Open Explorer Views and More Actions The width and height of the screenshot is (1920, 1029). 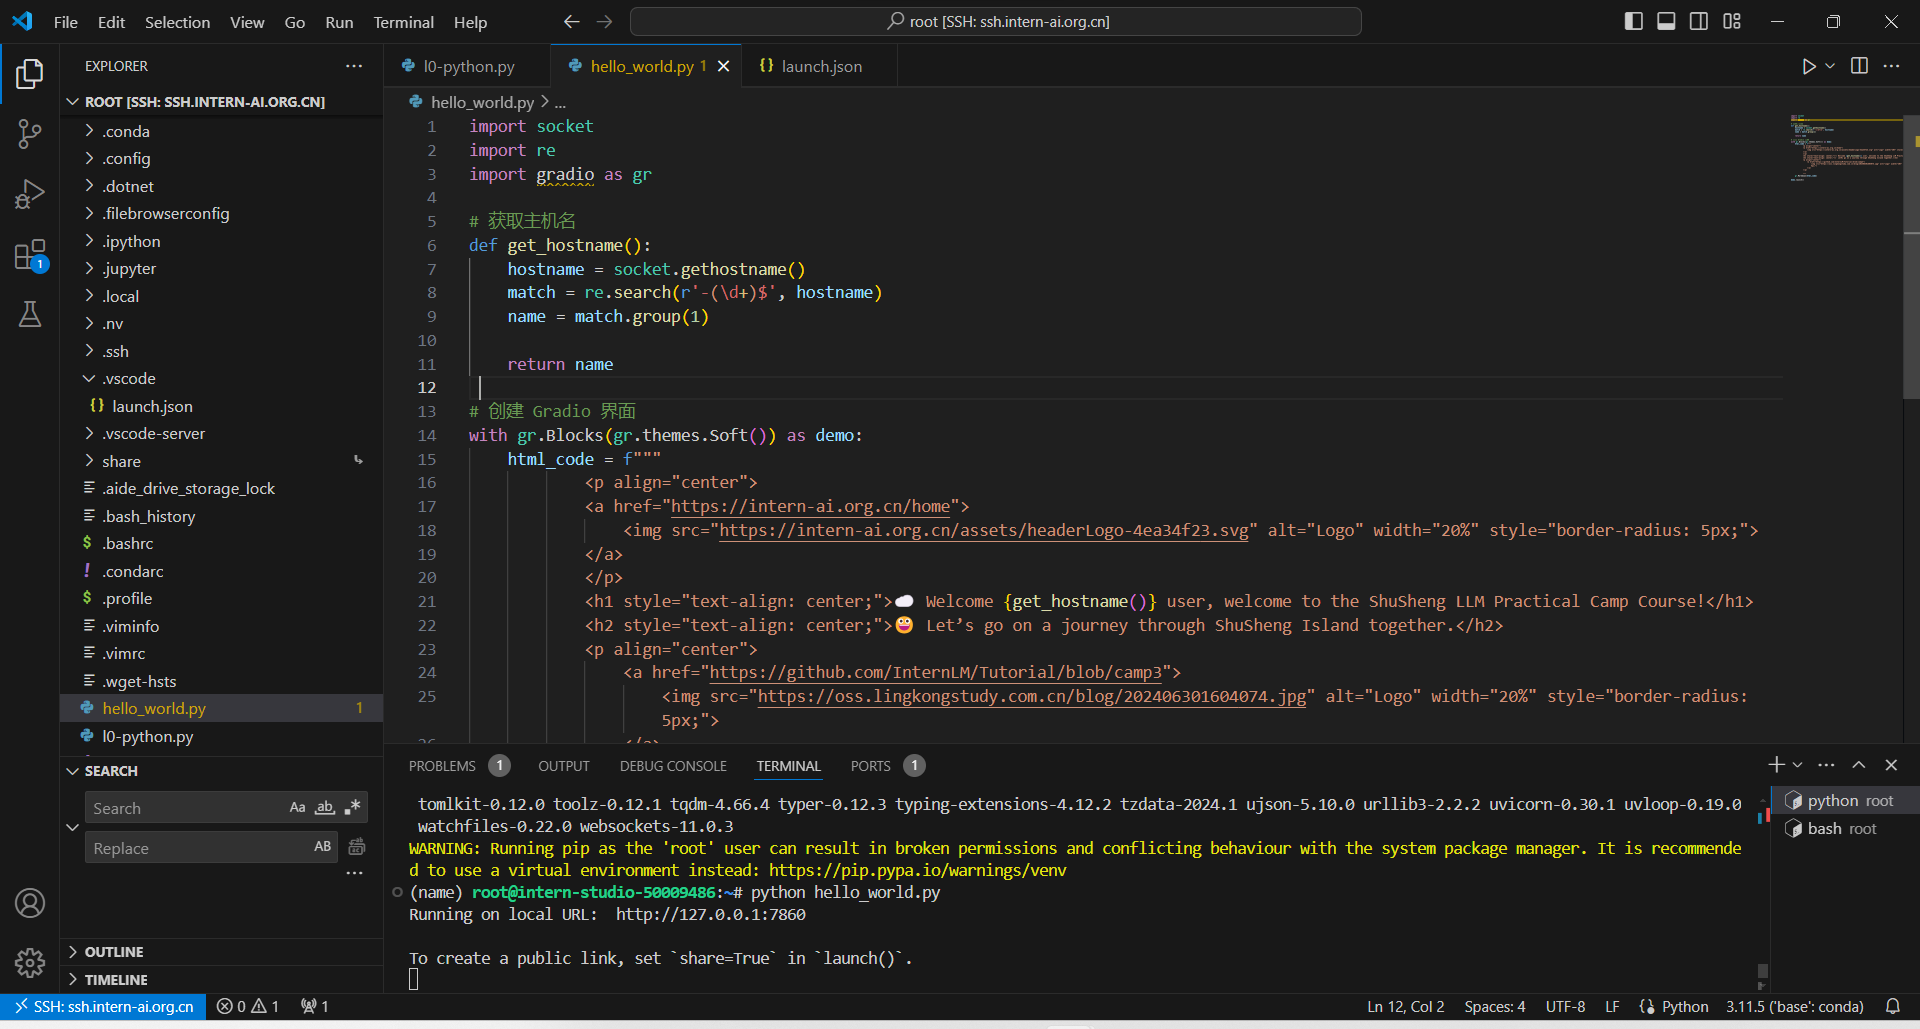(354, 66)
